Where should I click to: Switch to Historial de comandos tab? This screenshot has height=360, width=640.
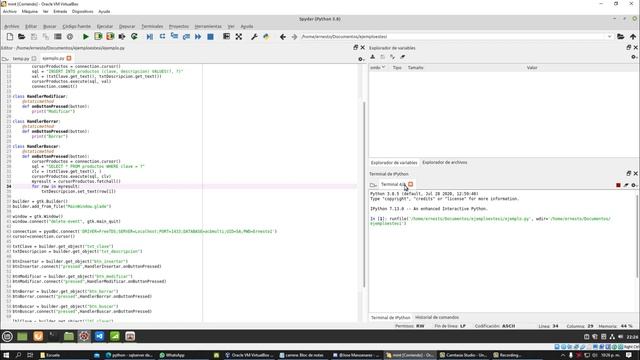click(x=437, y=318)
